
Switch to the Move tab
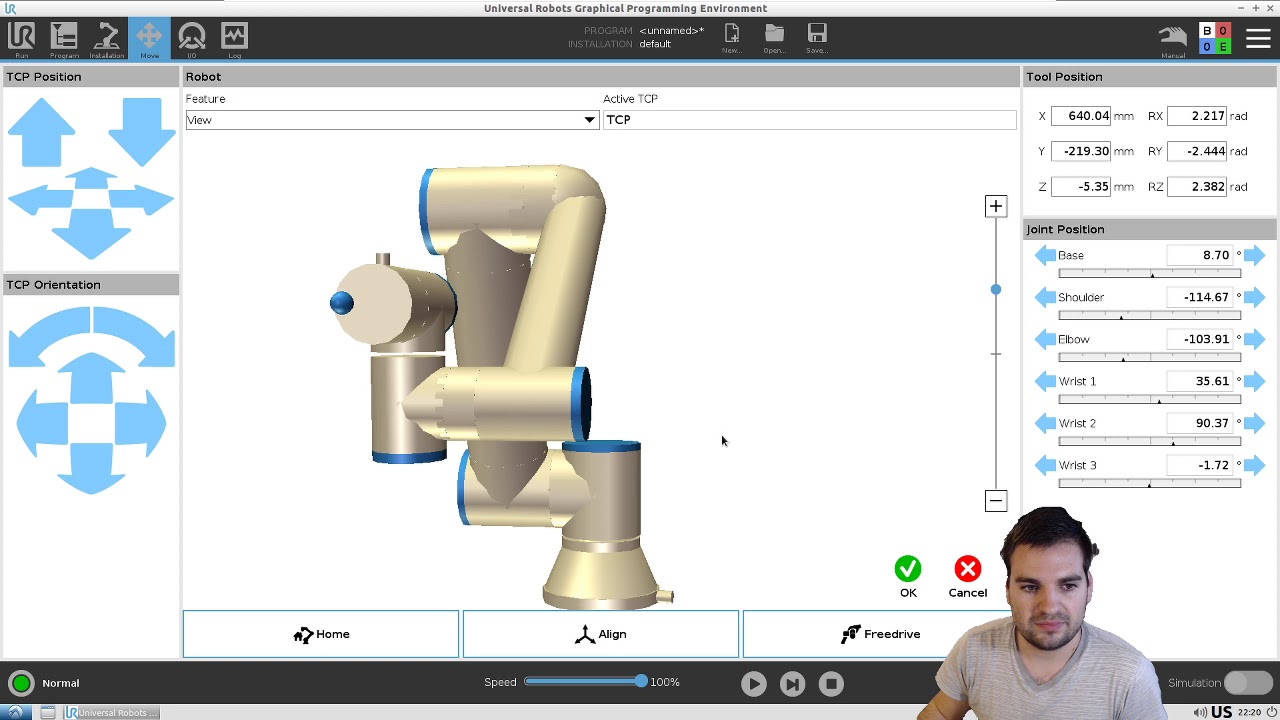click(x=149, y=39)
